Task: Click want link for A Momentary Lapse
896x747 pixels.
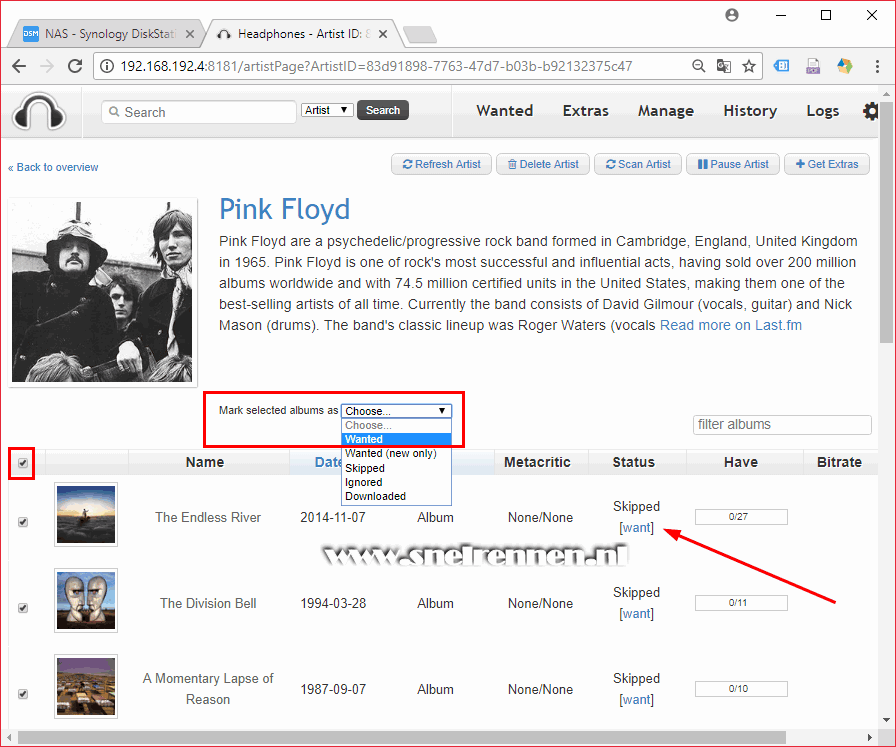Action: tap(637, 700)
